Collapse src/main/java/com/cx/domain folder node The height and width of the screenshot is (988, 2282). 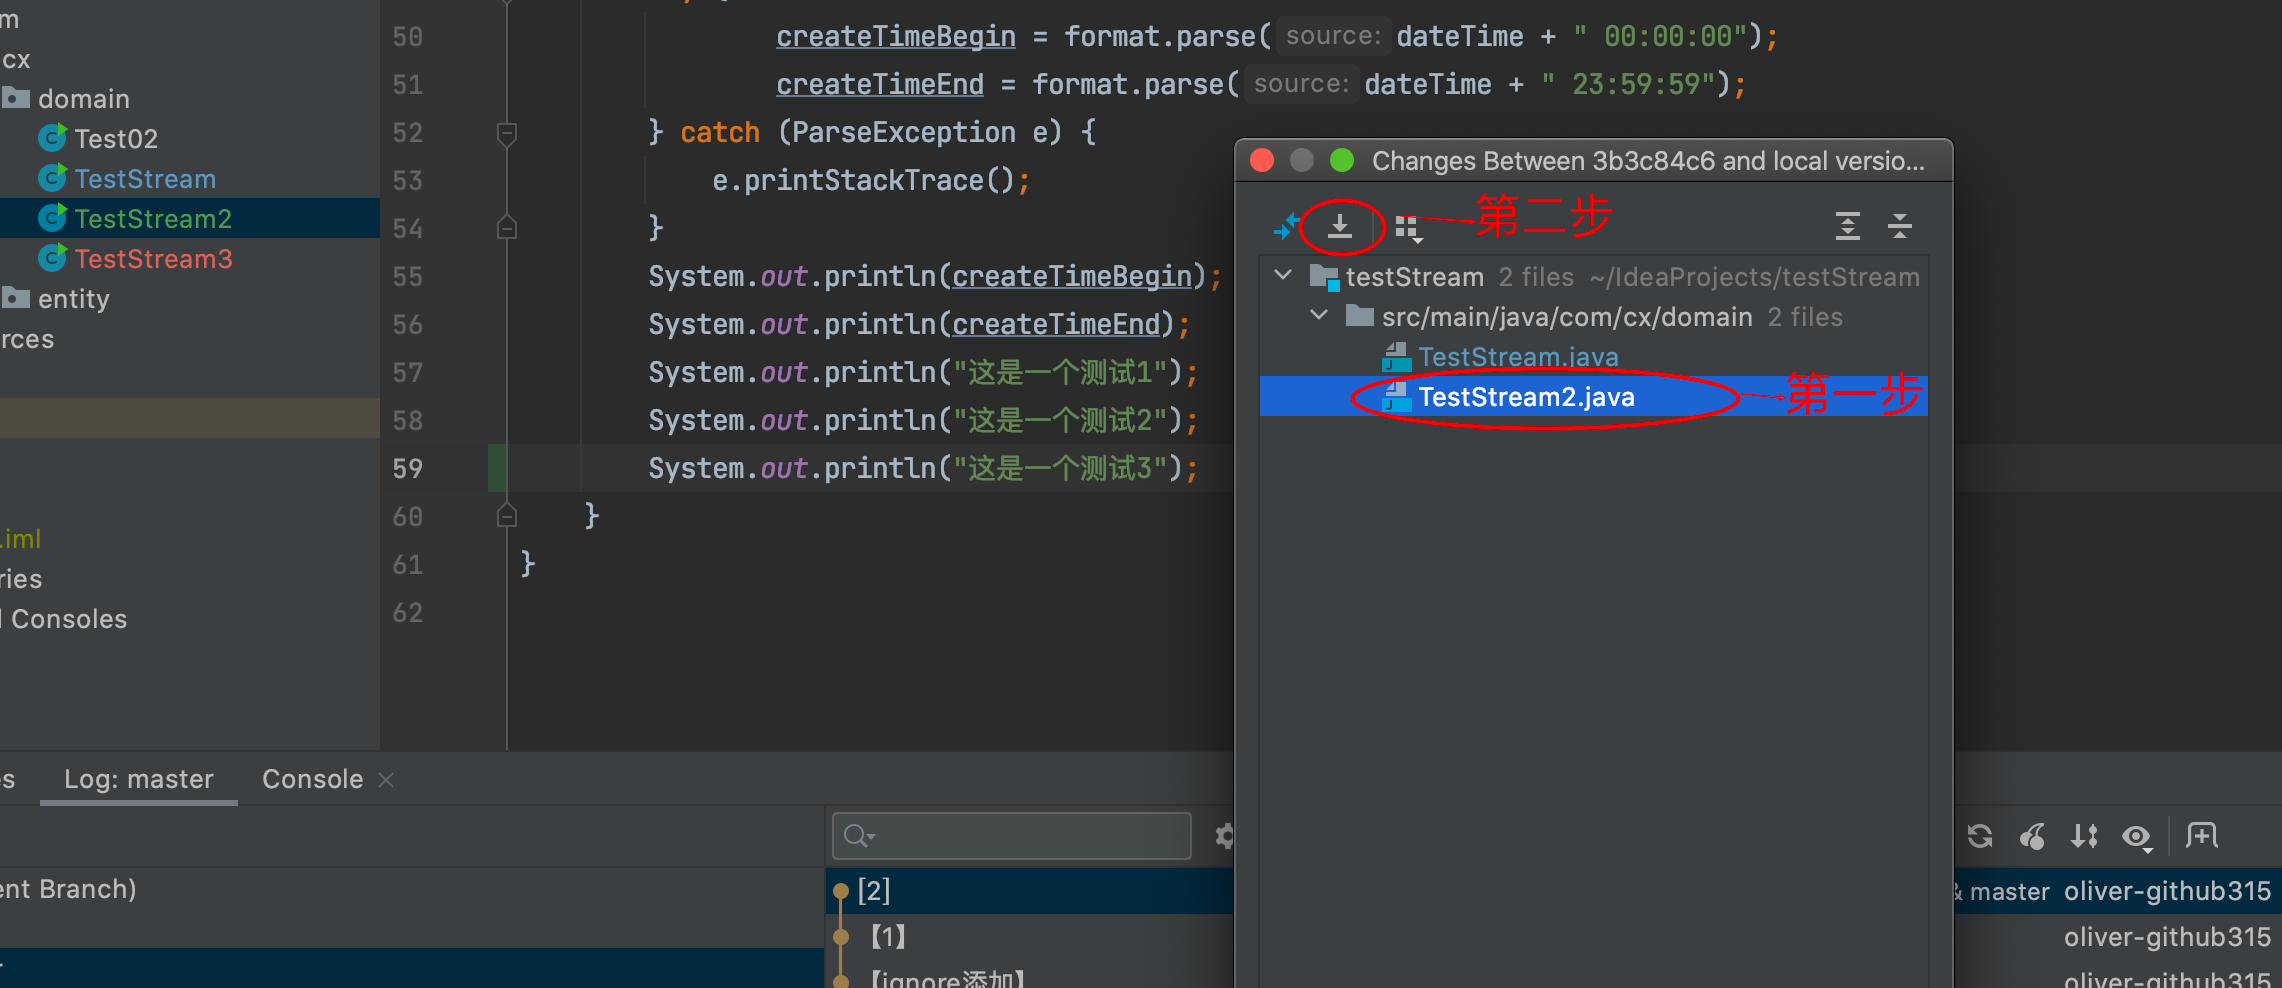(1320, 315)
